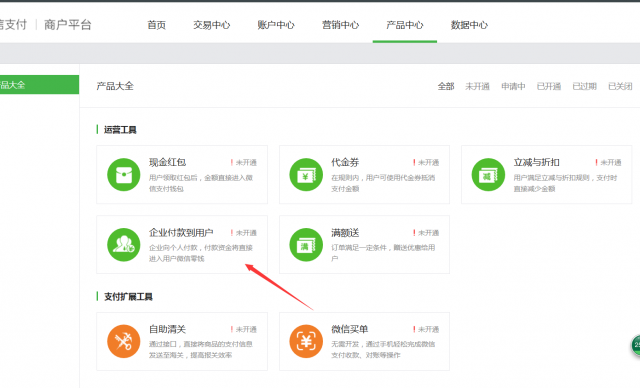Click the 满额送 card description text
This screenshot has width=640, height=388.
click(383, 253)
